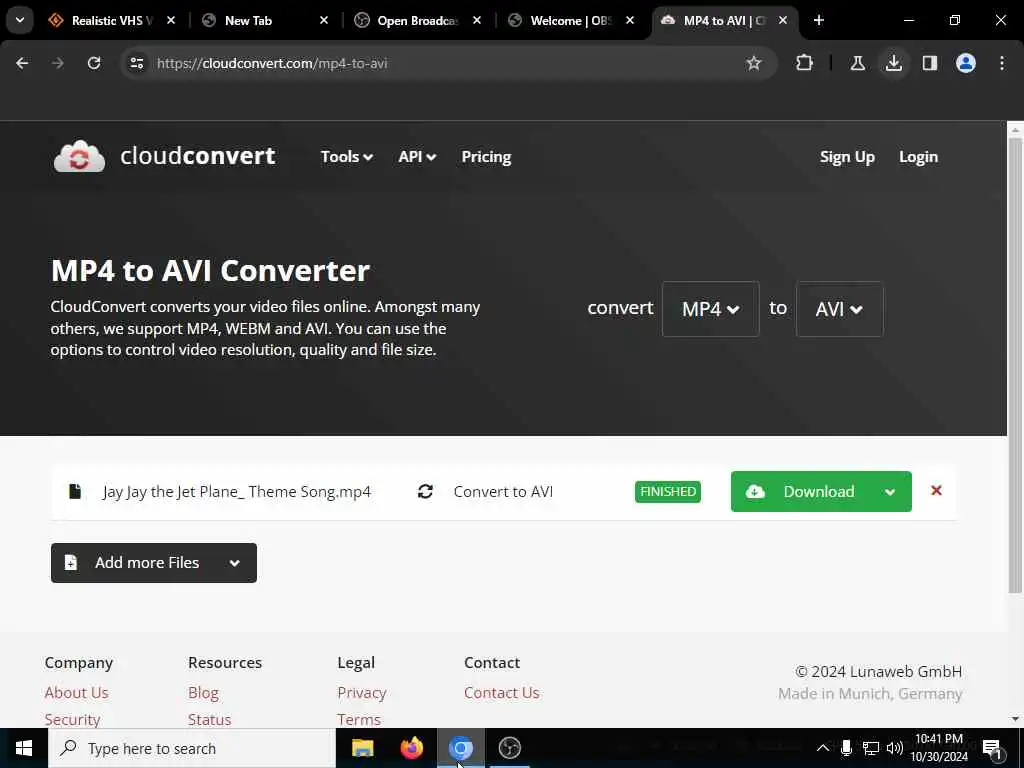1024x768 pixels.
Task: Go back with the browser back arrow
Action: point(22,63)
